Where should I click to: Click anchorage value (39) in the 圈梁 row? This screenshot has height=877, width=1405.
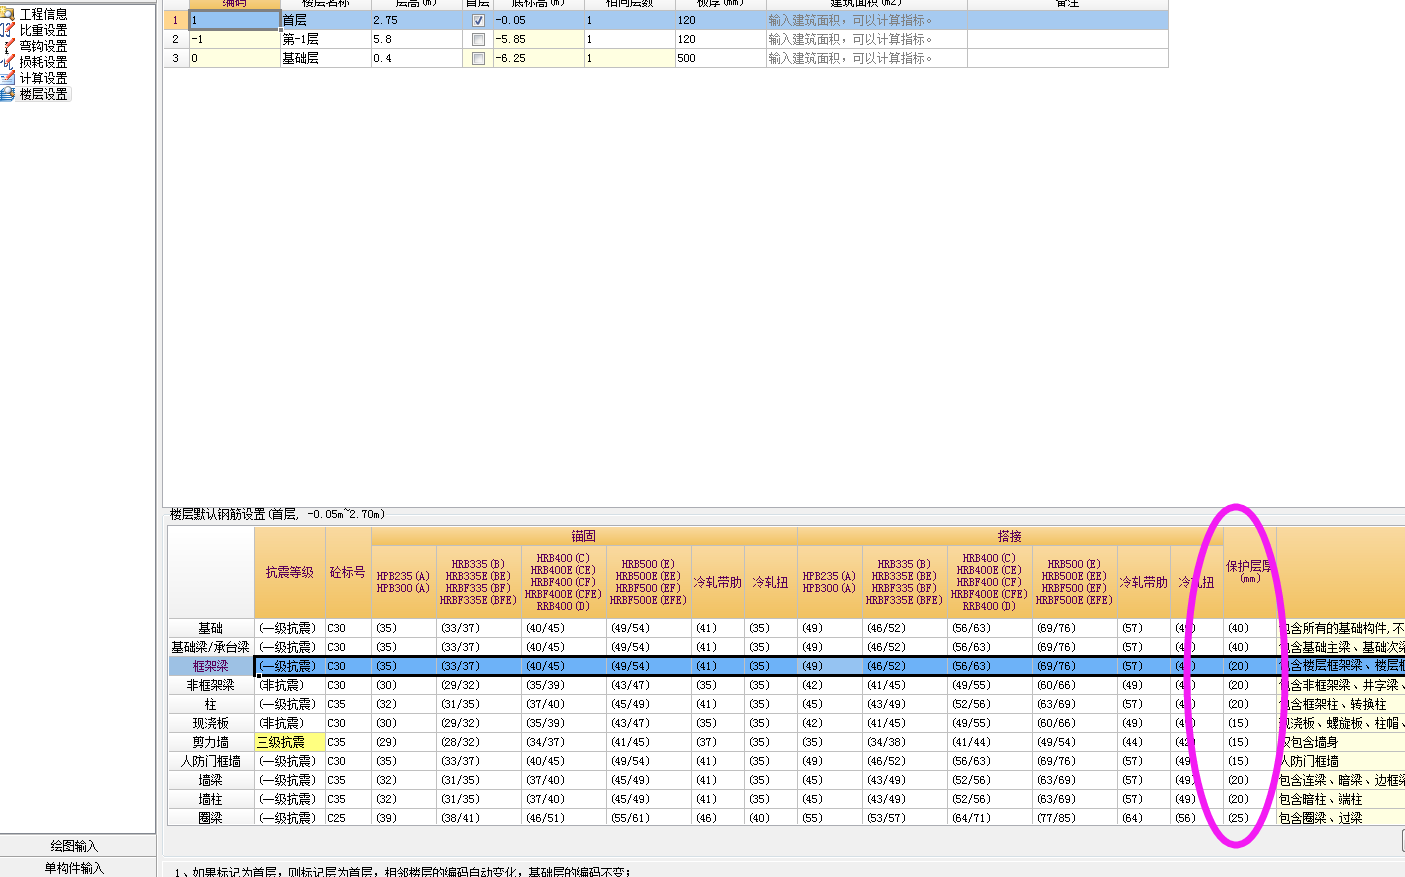pyautogui.click(x=404, y=818)
